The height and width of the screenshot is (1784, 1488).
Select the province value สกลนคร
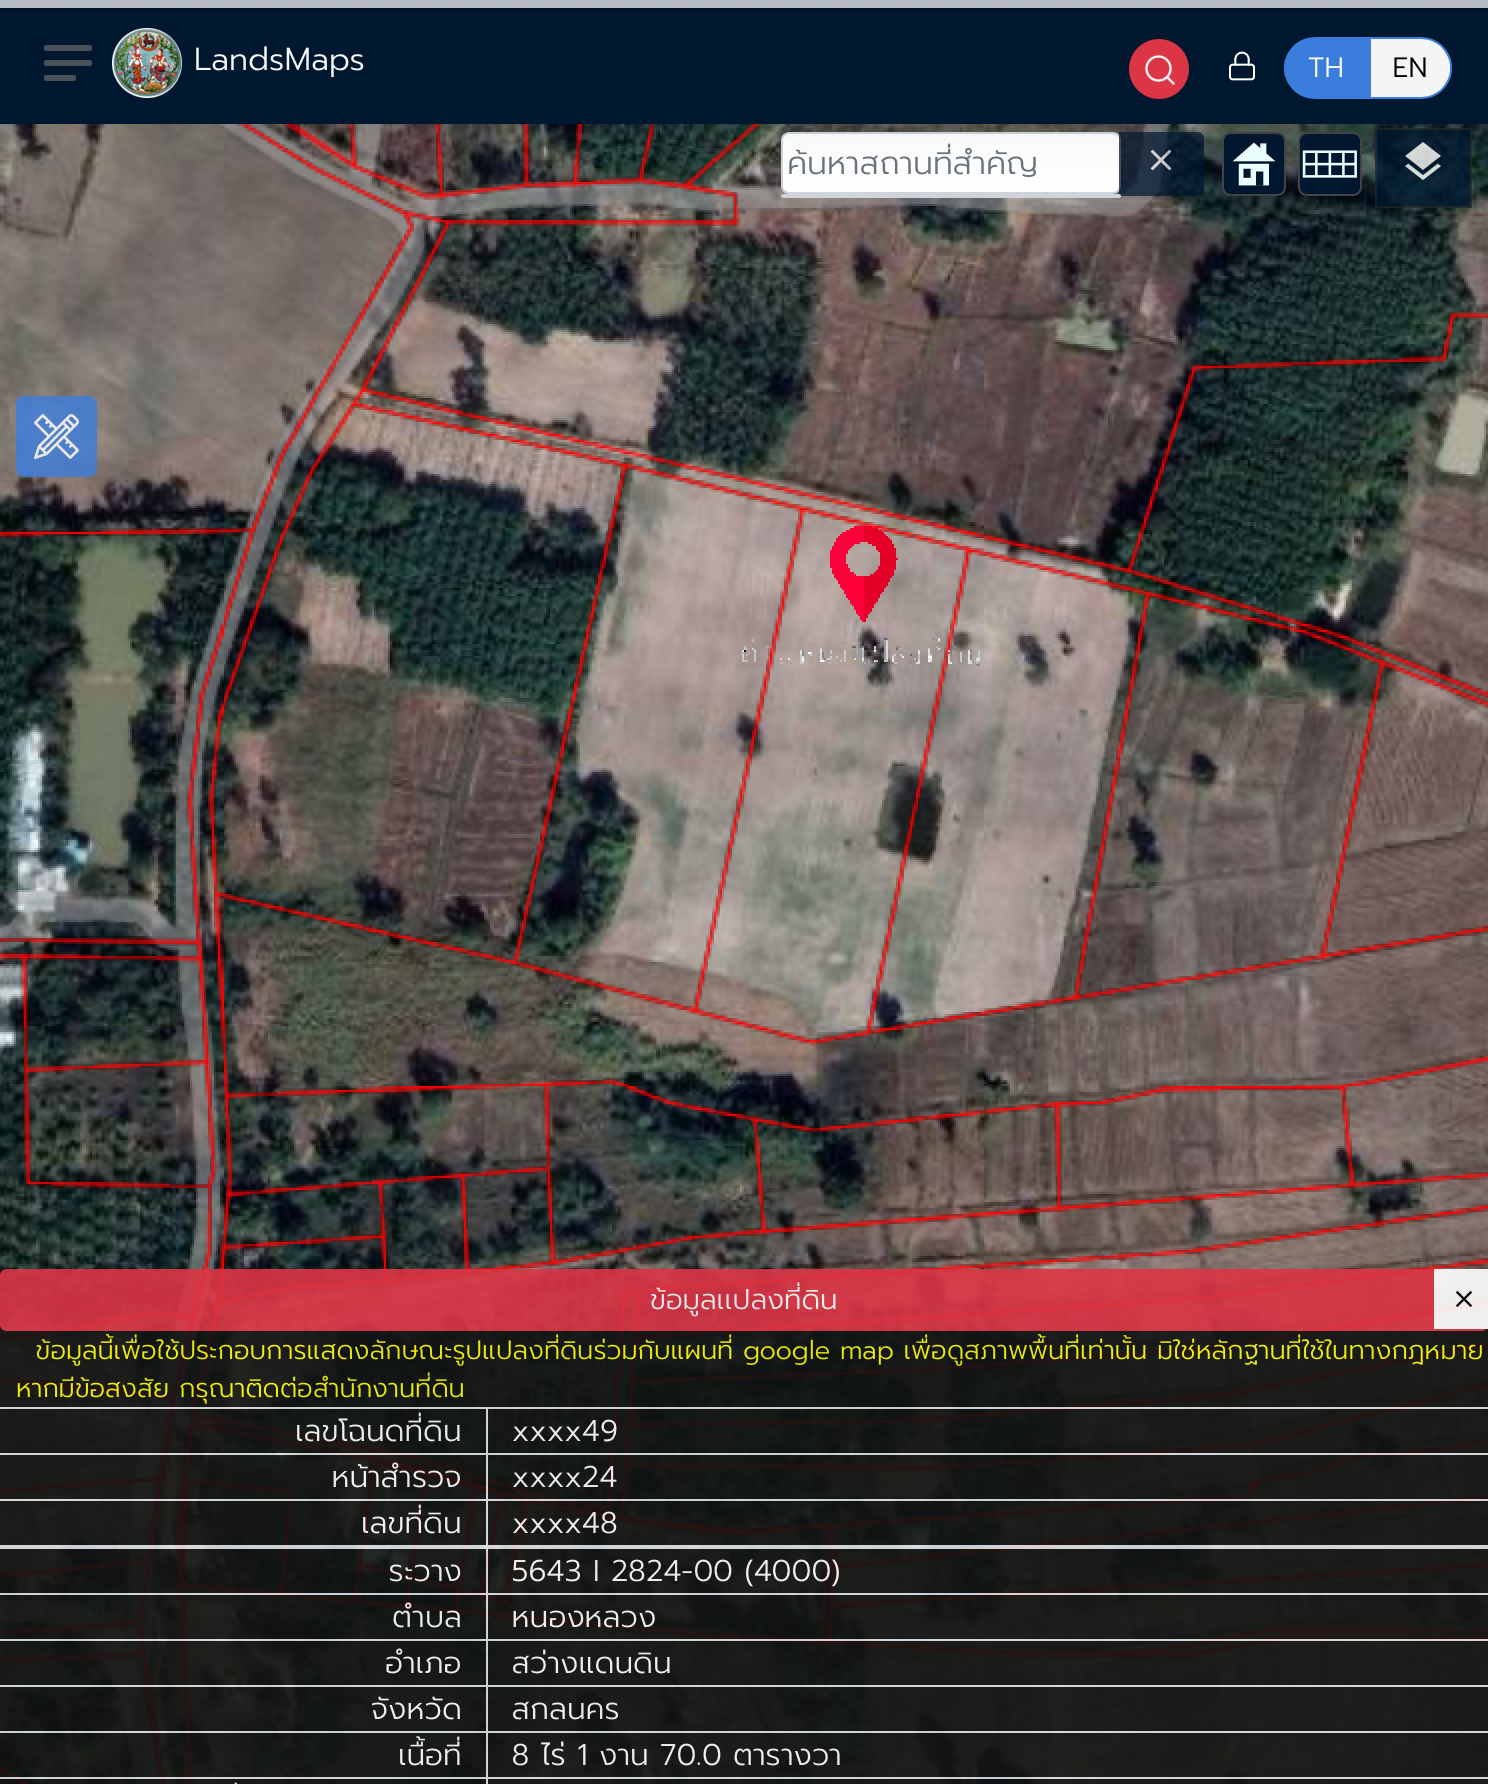coord(565,1709)
